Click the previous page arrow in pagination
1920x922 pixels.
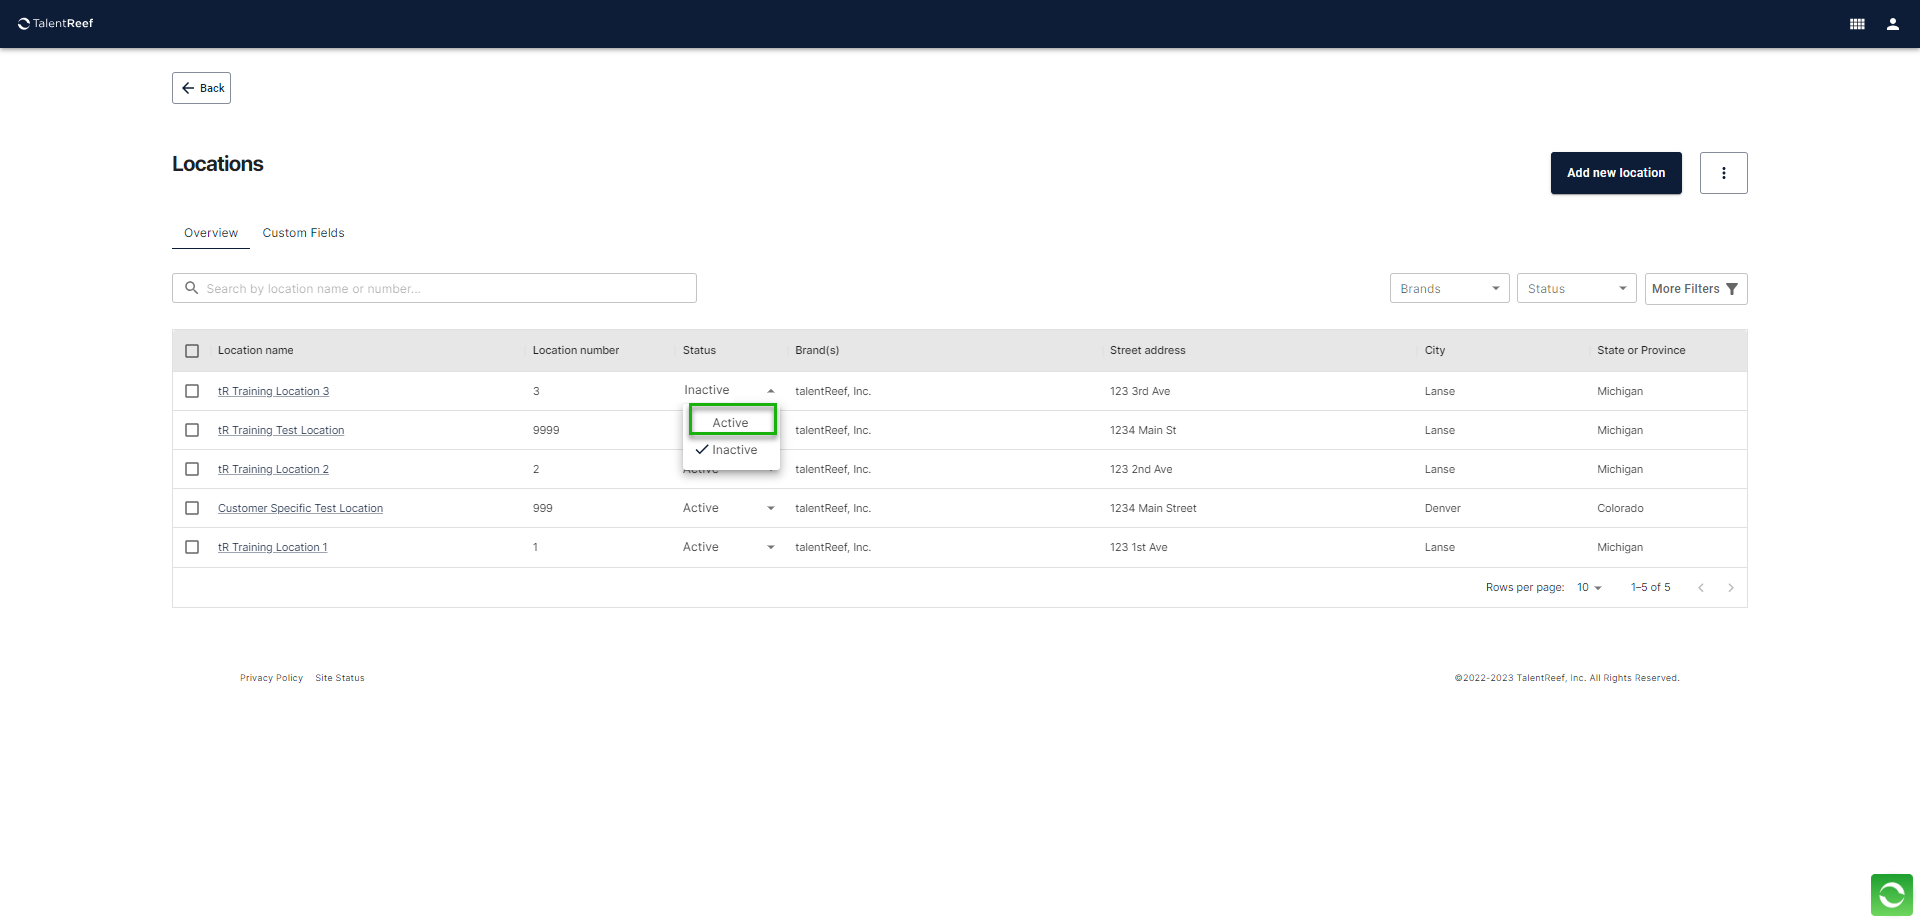(1701, 588)
